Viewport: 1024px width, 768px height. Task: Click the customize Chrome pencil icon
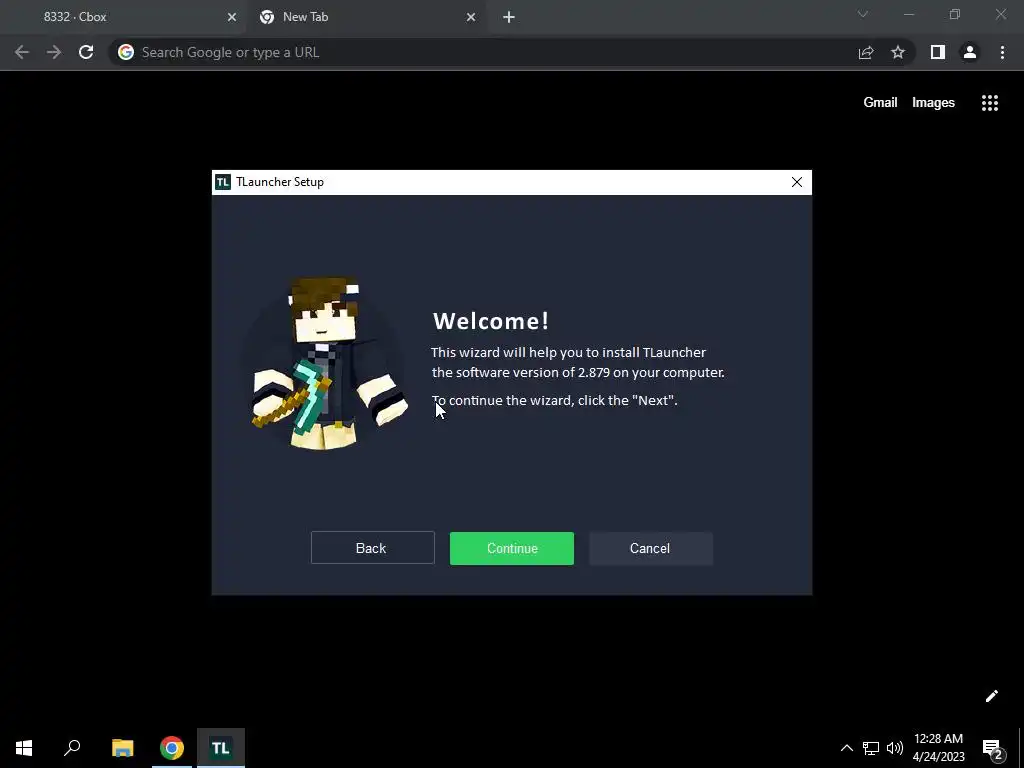991,696
